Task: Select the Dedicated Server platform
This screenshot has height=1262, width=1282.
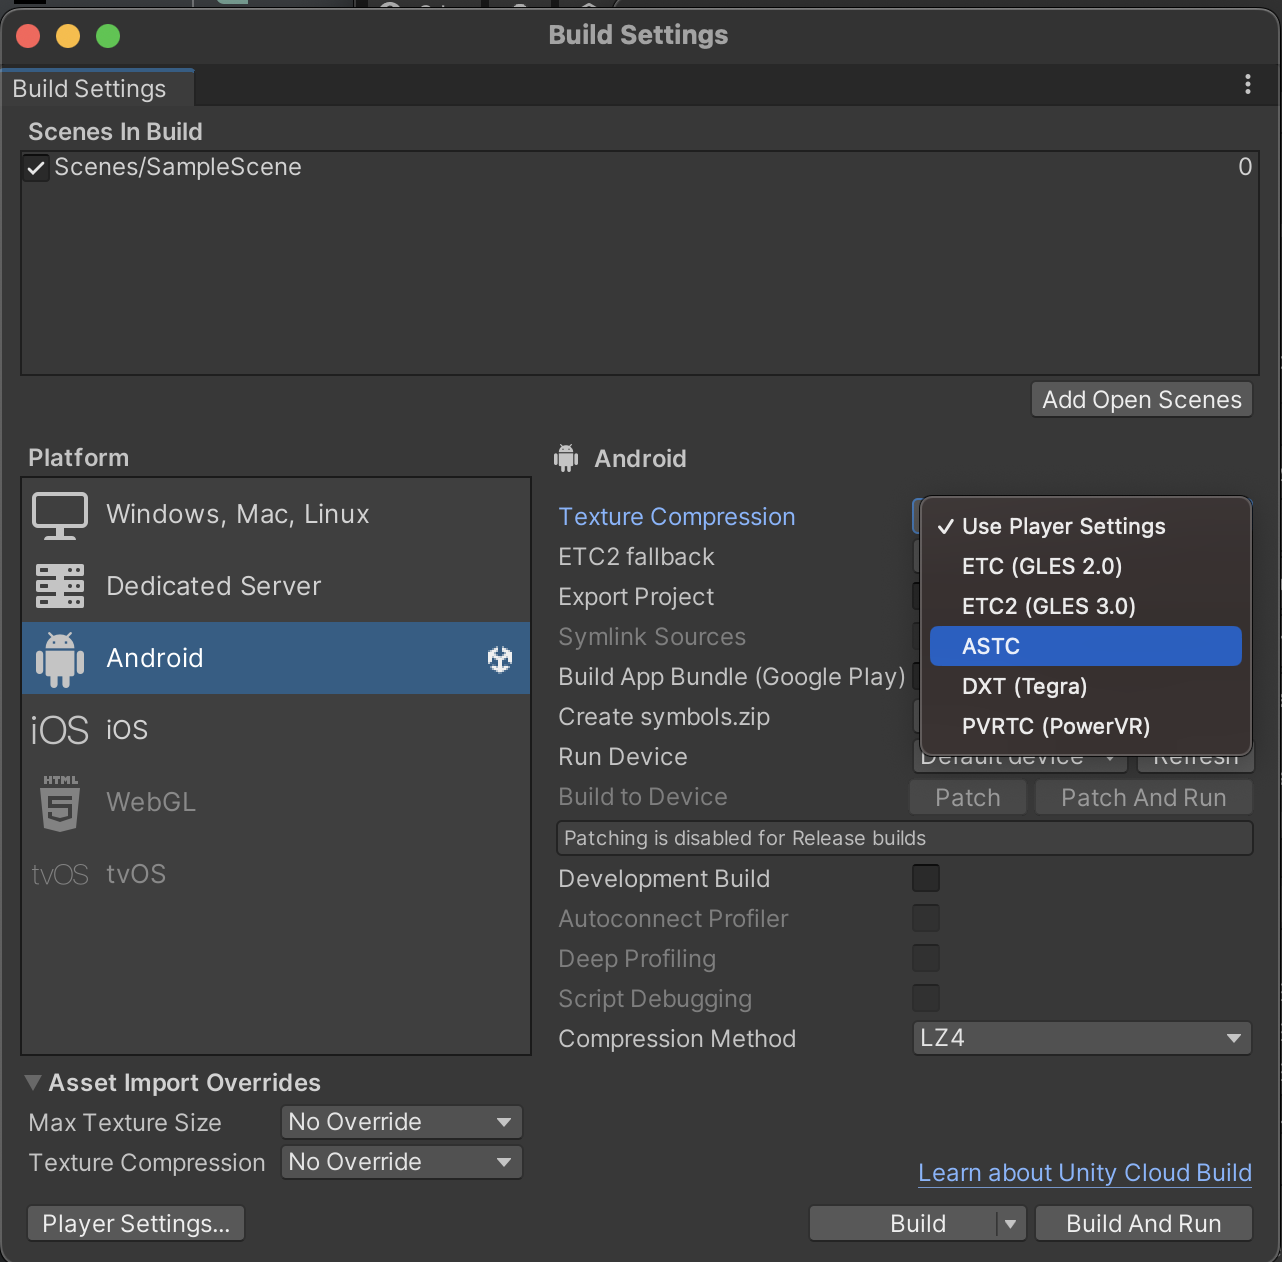Action: 276,586
